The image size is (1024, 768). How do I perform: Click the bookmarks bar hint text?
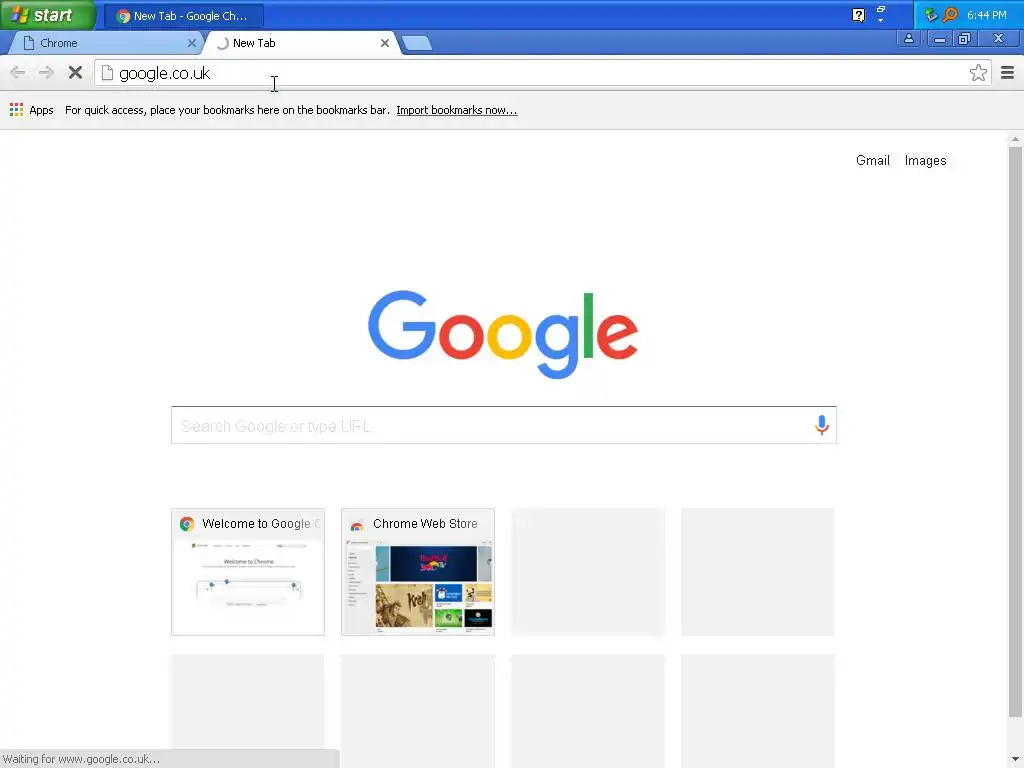[x=227, y=110]
